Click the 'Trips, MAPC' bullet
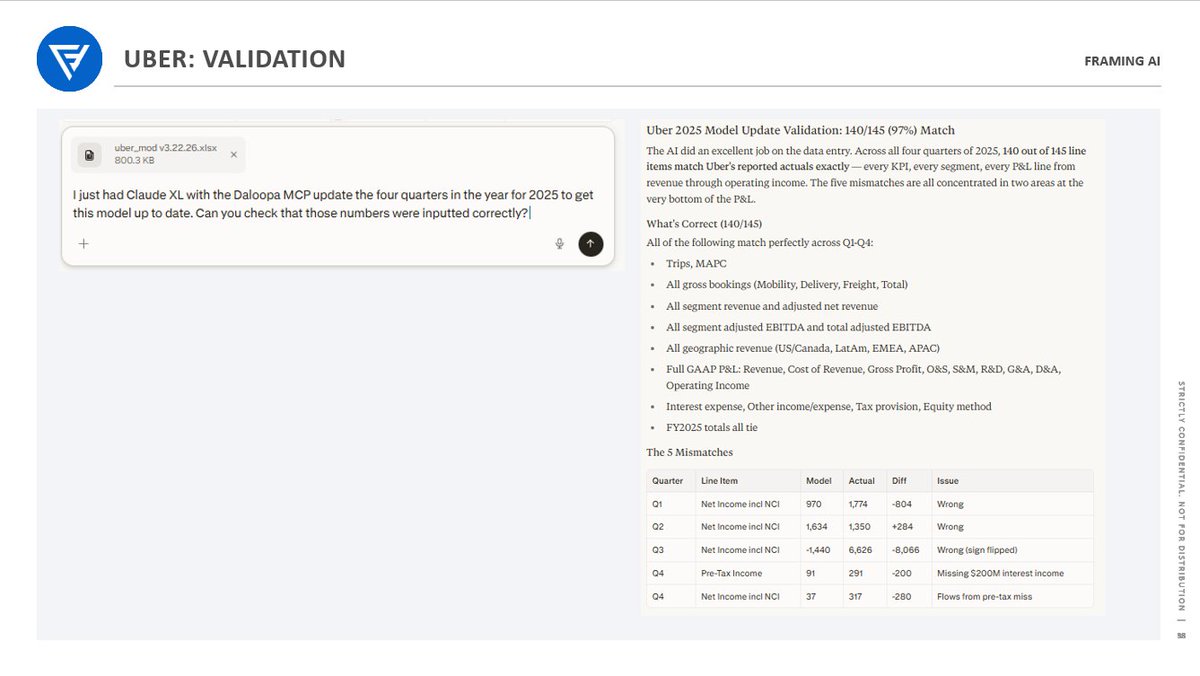Viewport: 1200px width, 676px height. tap(696, 264)
